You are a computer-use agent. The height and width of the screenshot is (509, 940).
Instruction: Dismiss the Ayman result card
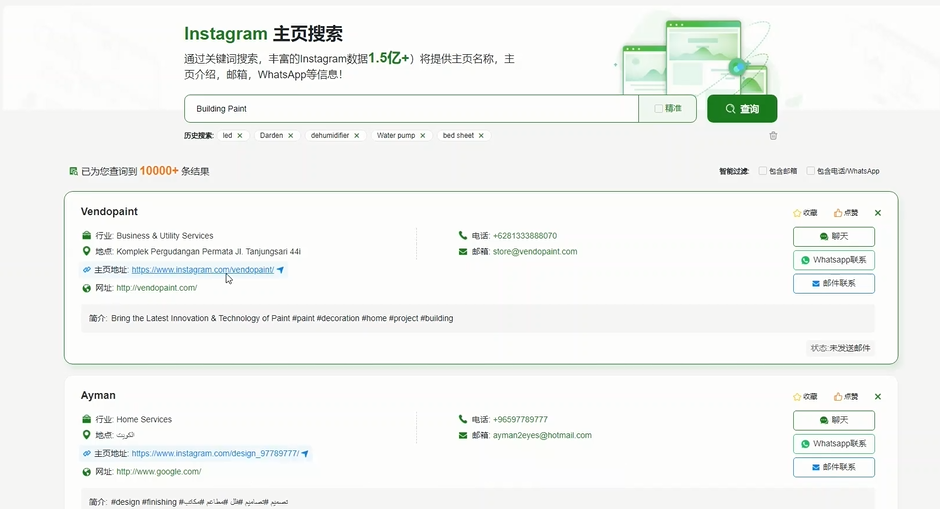click(878, 397)
